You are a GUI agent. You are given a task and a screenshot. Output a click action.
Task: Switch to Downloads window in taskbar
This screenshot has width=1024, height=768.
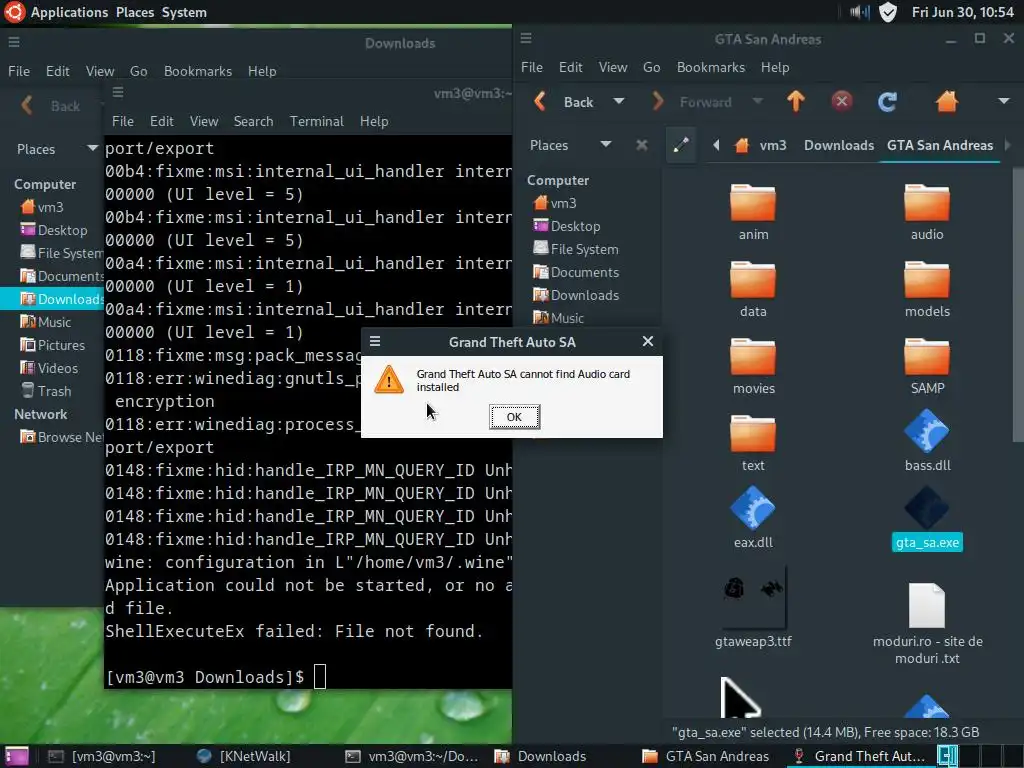540,756
